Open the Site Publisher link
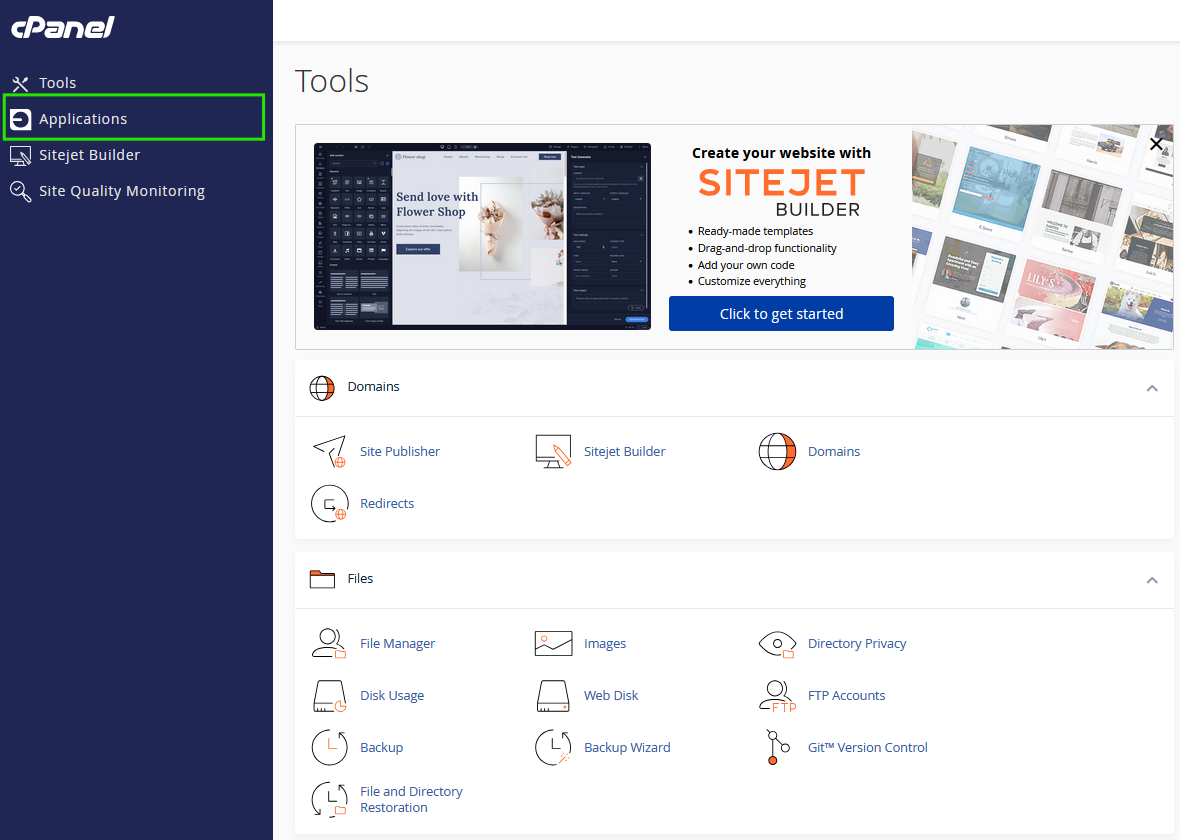Image resolution: width=1180 pixels, height=840 pixels. pyautogui.click(x=400, y=452)
